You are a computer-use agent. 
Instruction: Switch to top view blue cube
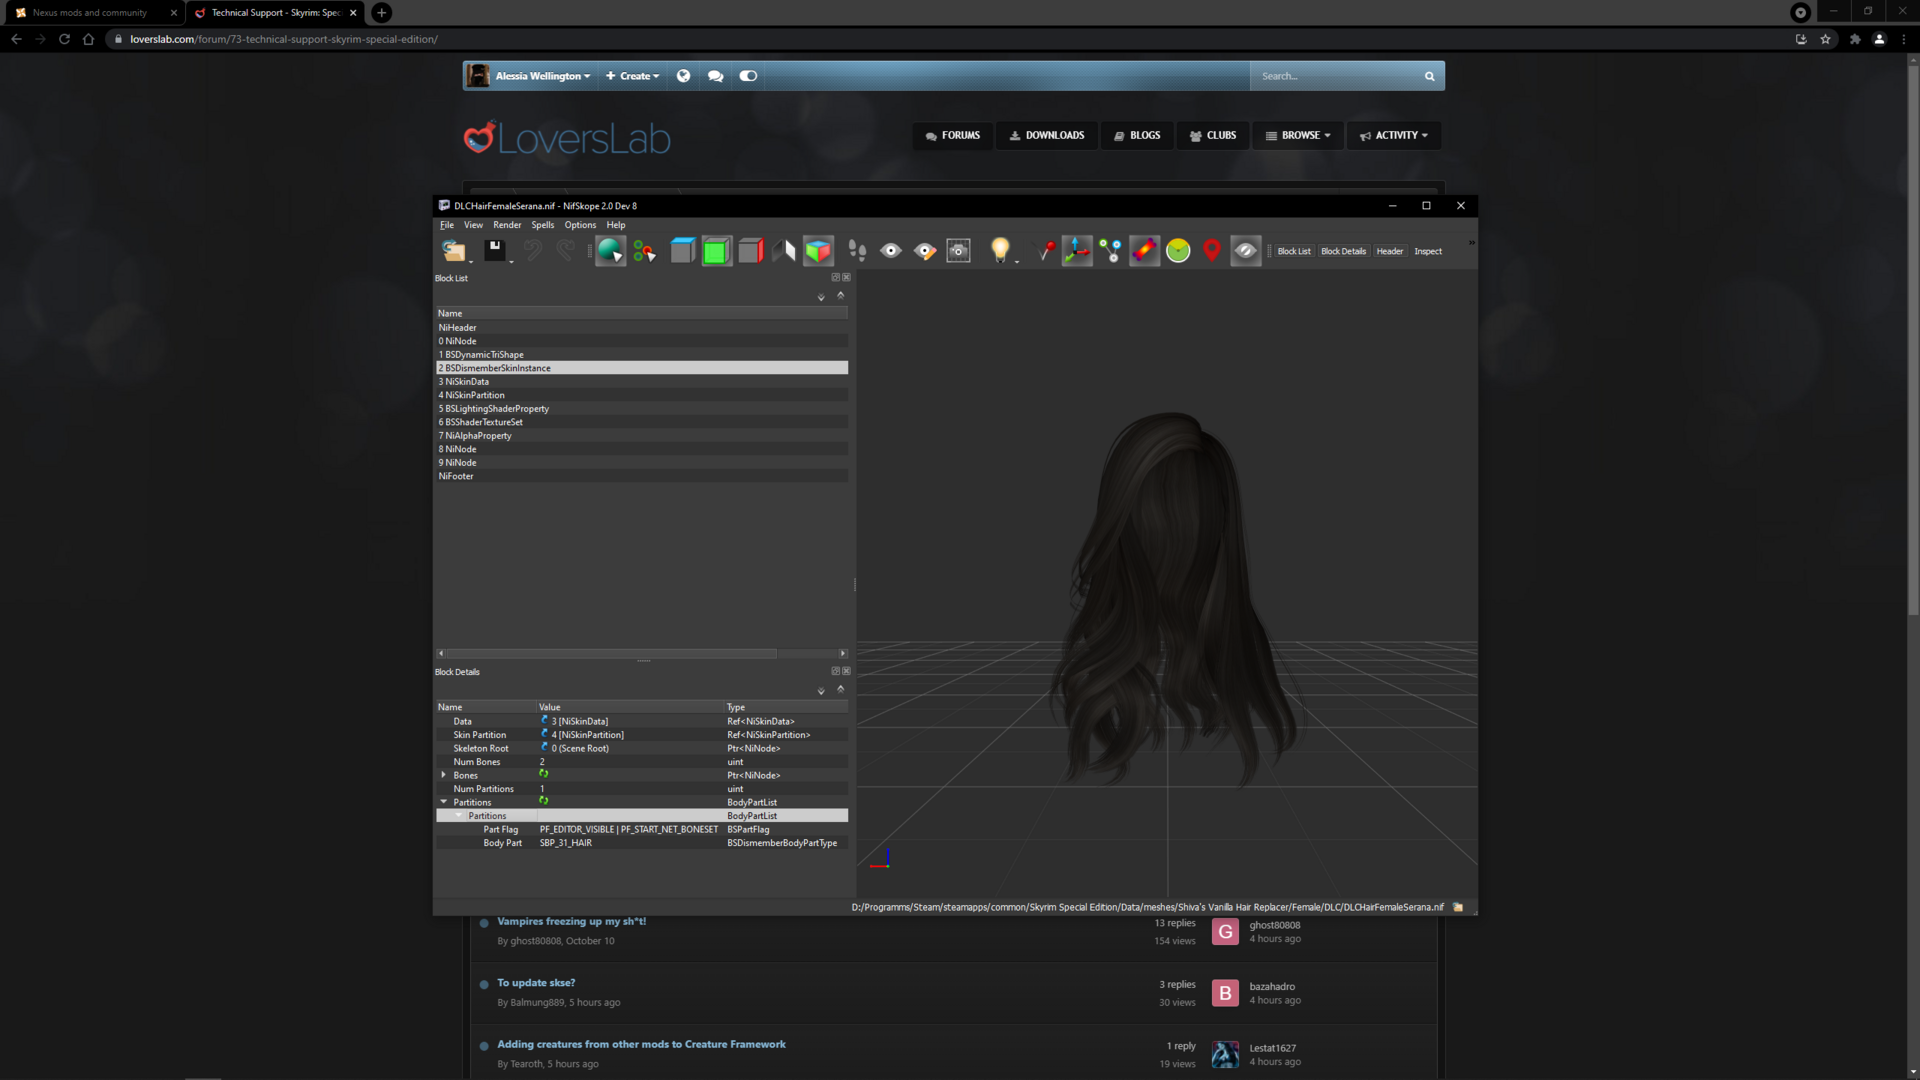coord(683,251)
